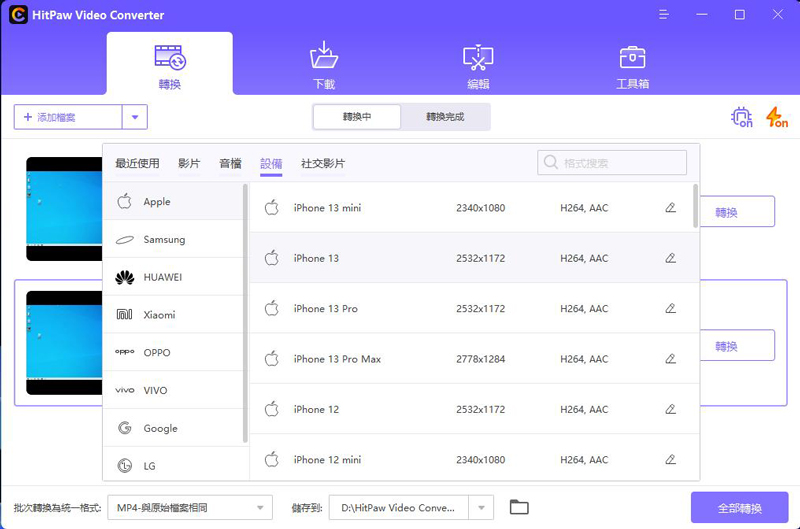The height and width of the screenshot is (529, 800).
Task: Toggle hardware acceleration chip icon
Action: [x=741, y=117]
